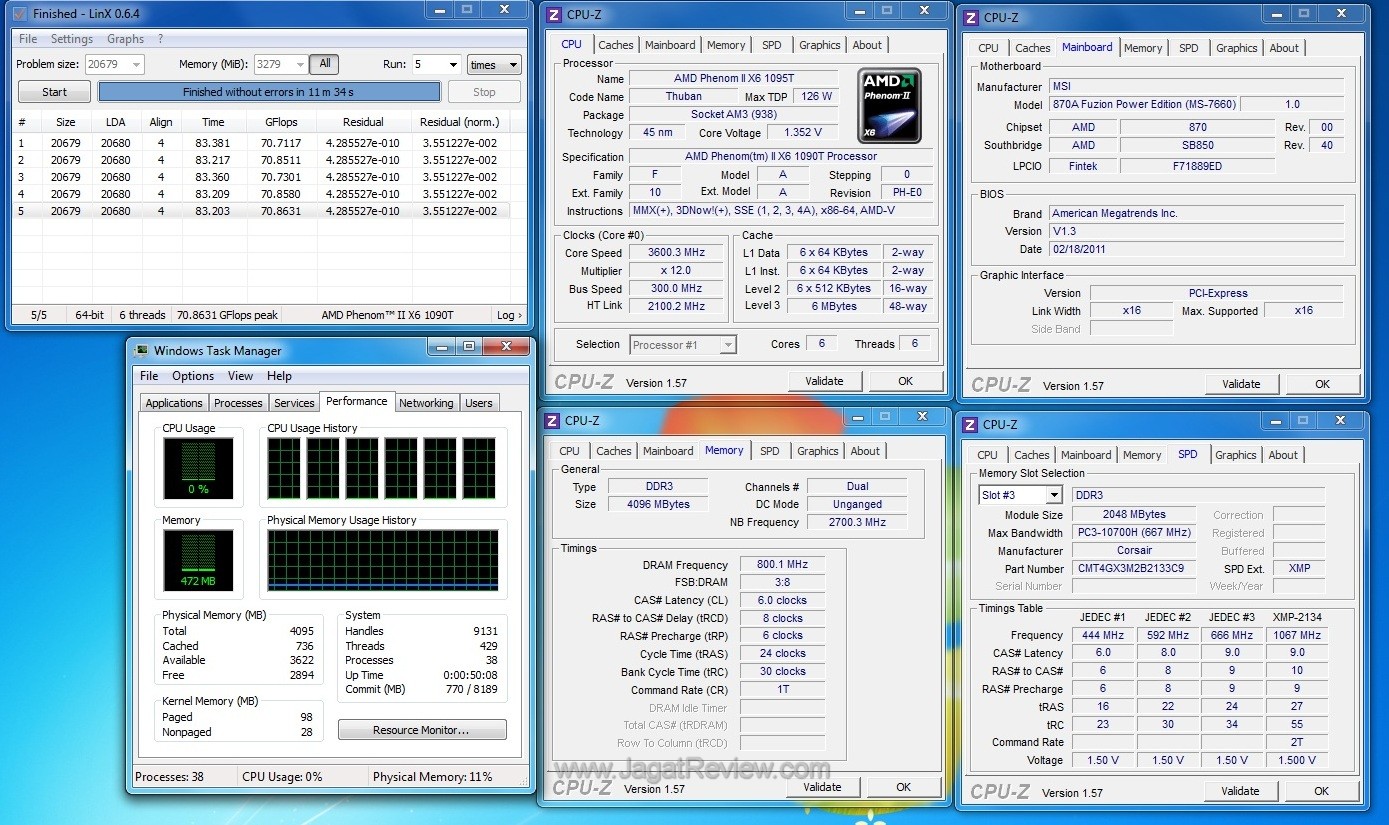
Task: Open the Log link in LinX status bar
Action: tap(509, 315)
